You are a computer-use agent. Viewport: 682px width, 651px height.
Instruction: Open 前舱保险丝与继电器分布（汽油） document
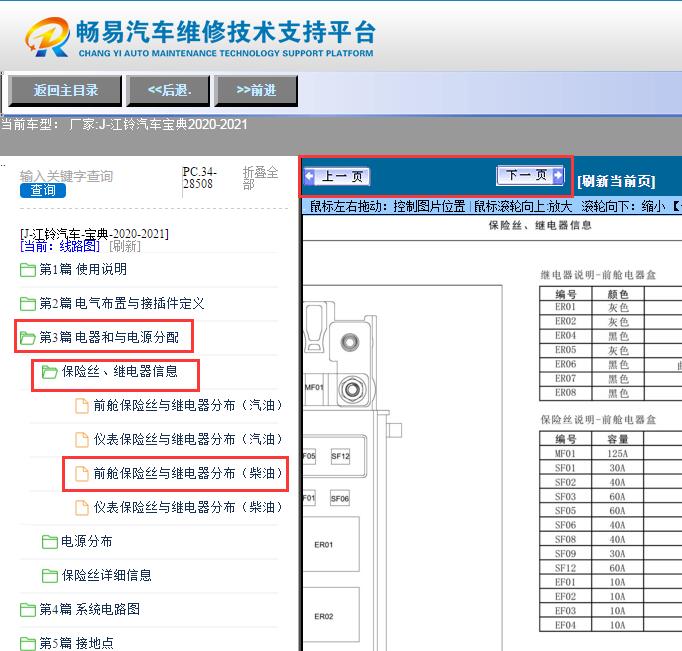(x=188, y=405)
